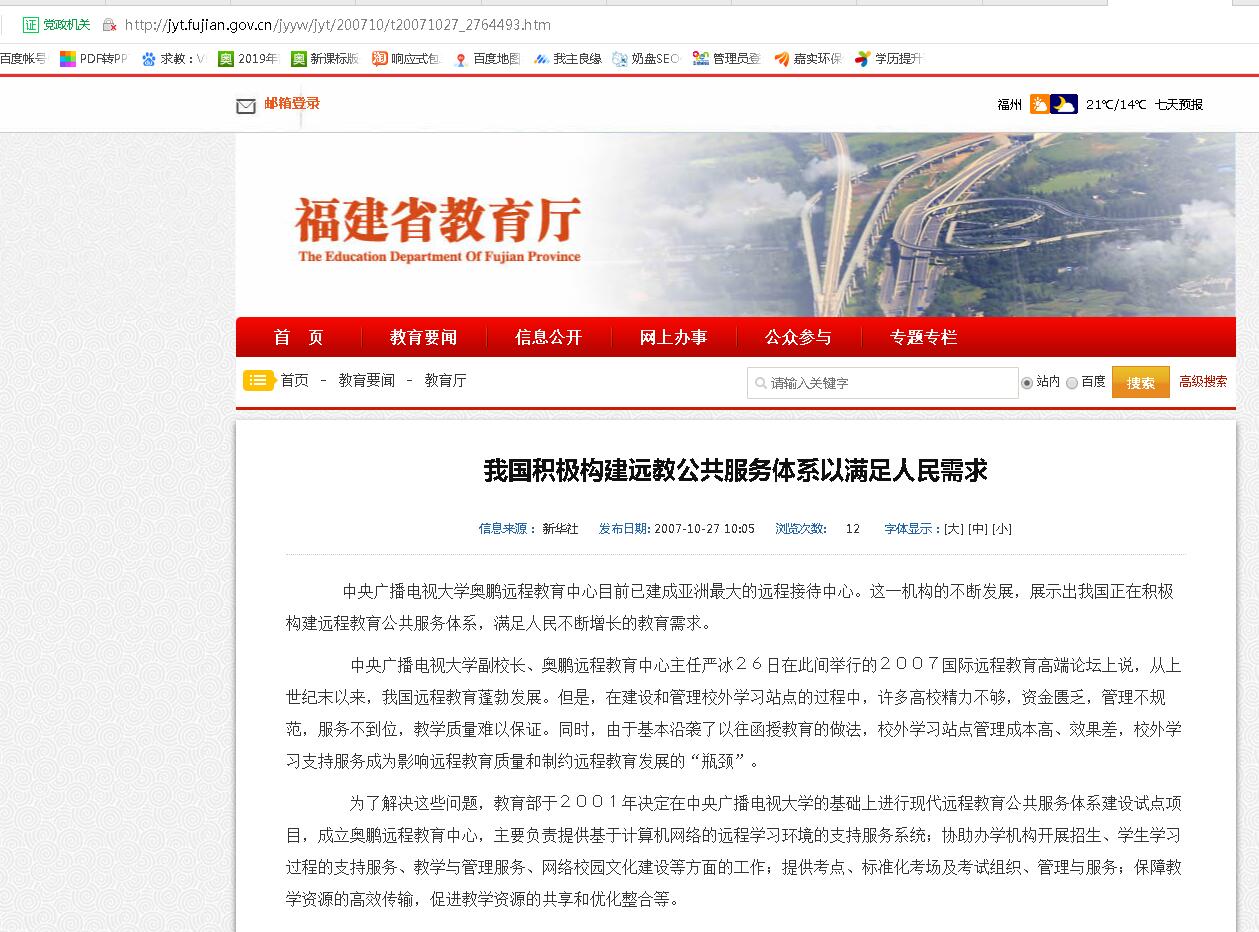Open the 管理员登录 bookmark
Image resolution: width=1259 pixels, height=932 pixels.
727,59
